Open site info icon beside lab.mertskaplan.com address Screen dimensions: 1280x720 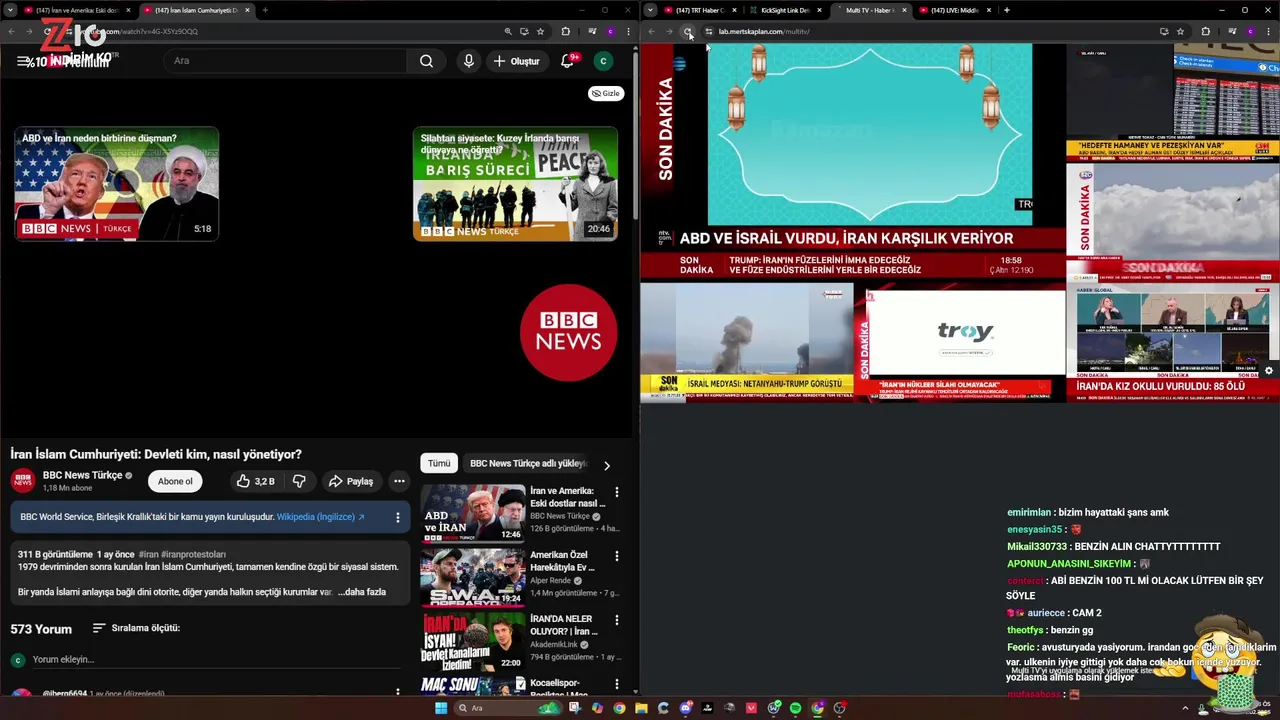(708, 31)
